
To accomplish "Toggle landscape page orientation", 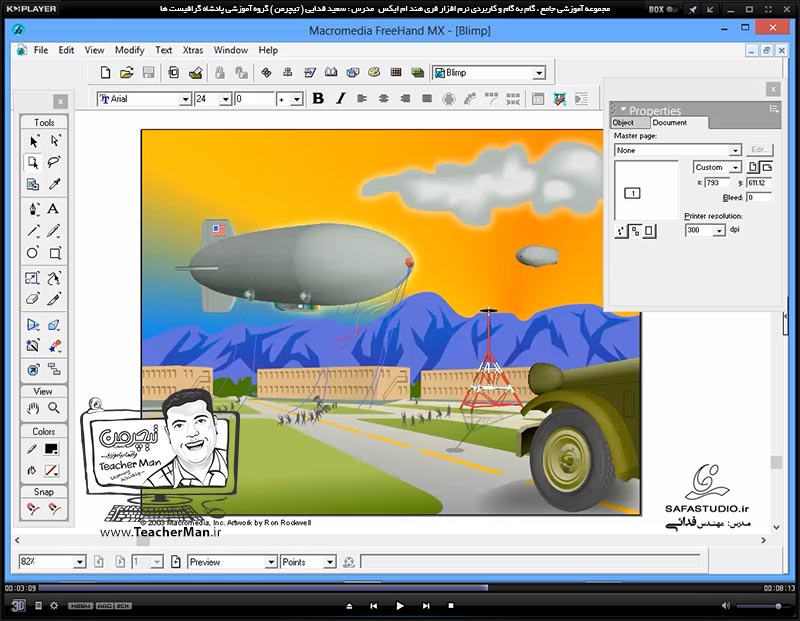I will tap(766, 167).
